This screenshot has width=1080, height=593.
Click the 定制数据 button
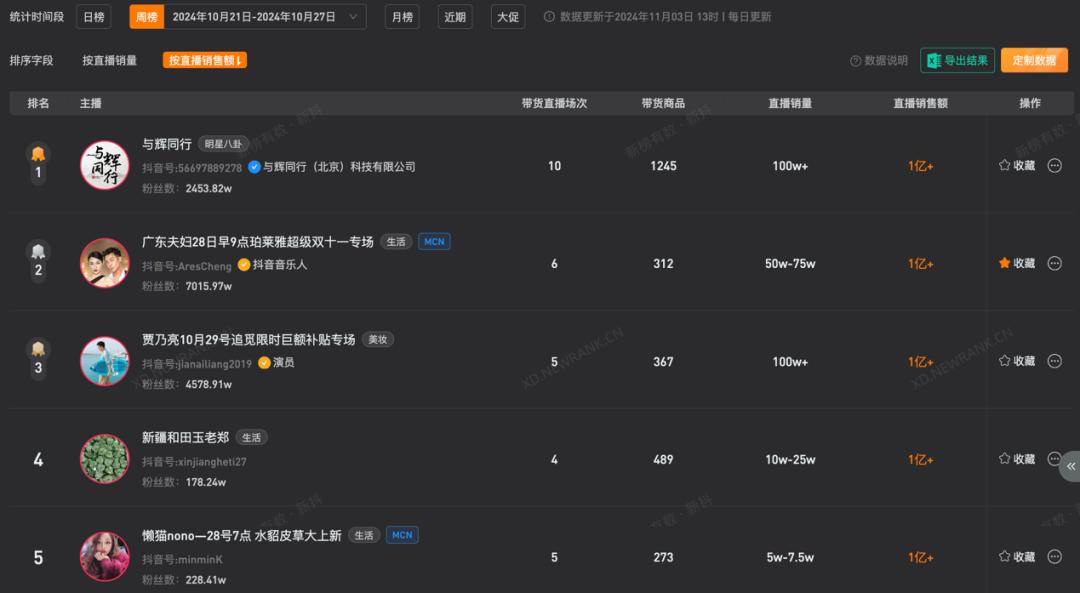point(1034,60)
